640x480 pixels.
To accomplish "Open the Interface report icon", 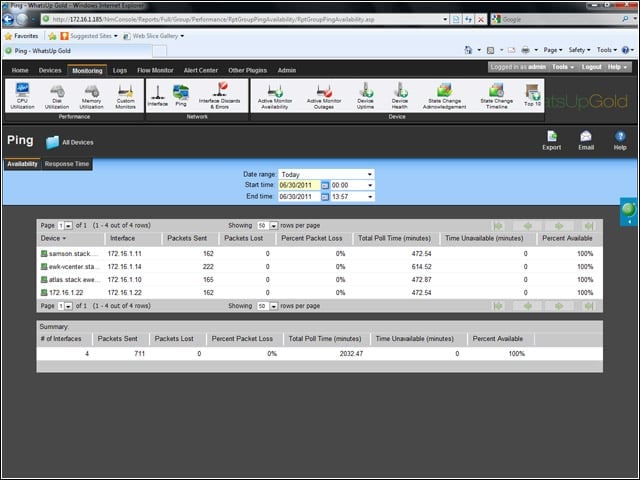I will pyautogui.click(x=158, y=95).
